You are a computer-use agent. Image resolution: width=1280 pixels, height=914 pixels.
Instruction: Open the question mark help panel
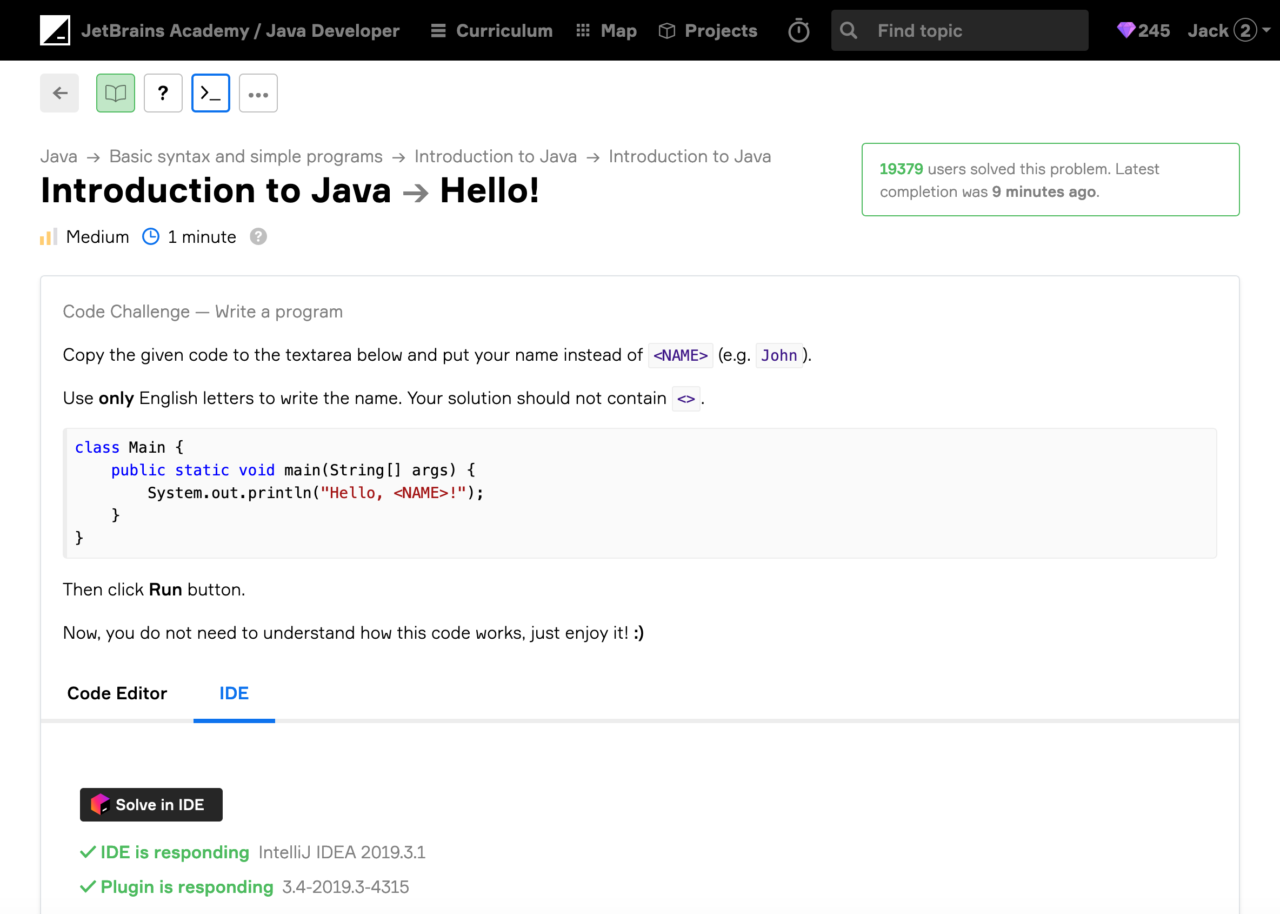pos(163,92)
